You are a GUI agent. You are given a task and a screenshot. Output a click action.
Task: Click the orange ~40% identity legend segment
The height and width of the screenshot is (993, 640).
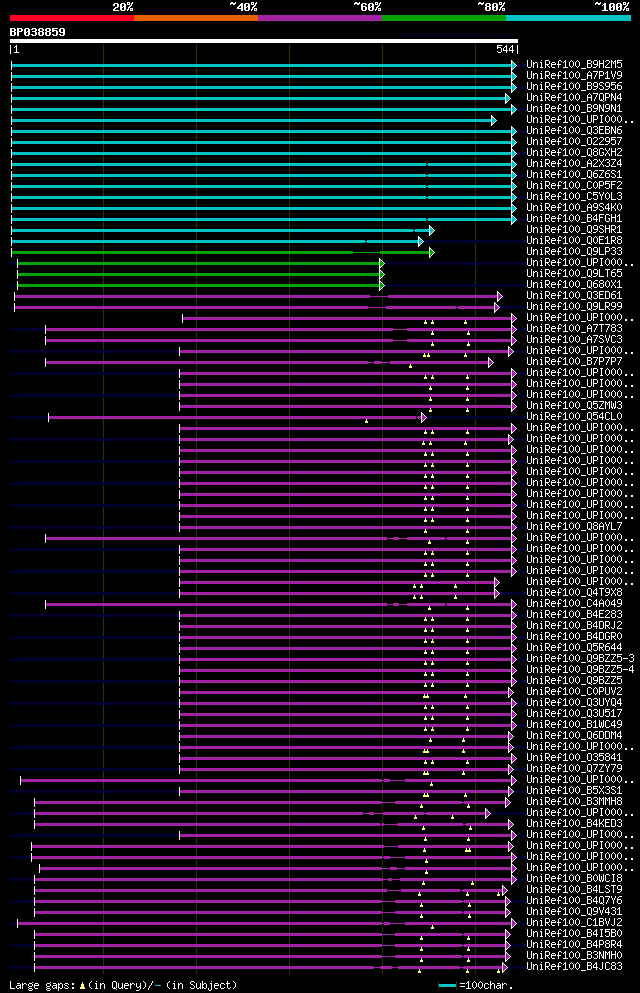(x=196, y=18)
